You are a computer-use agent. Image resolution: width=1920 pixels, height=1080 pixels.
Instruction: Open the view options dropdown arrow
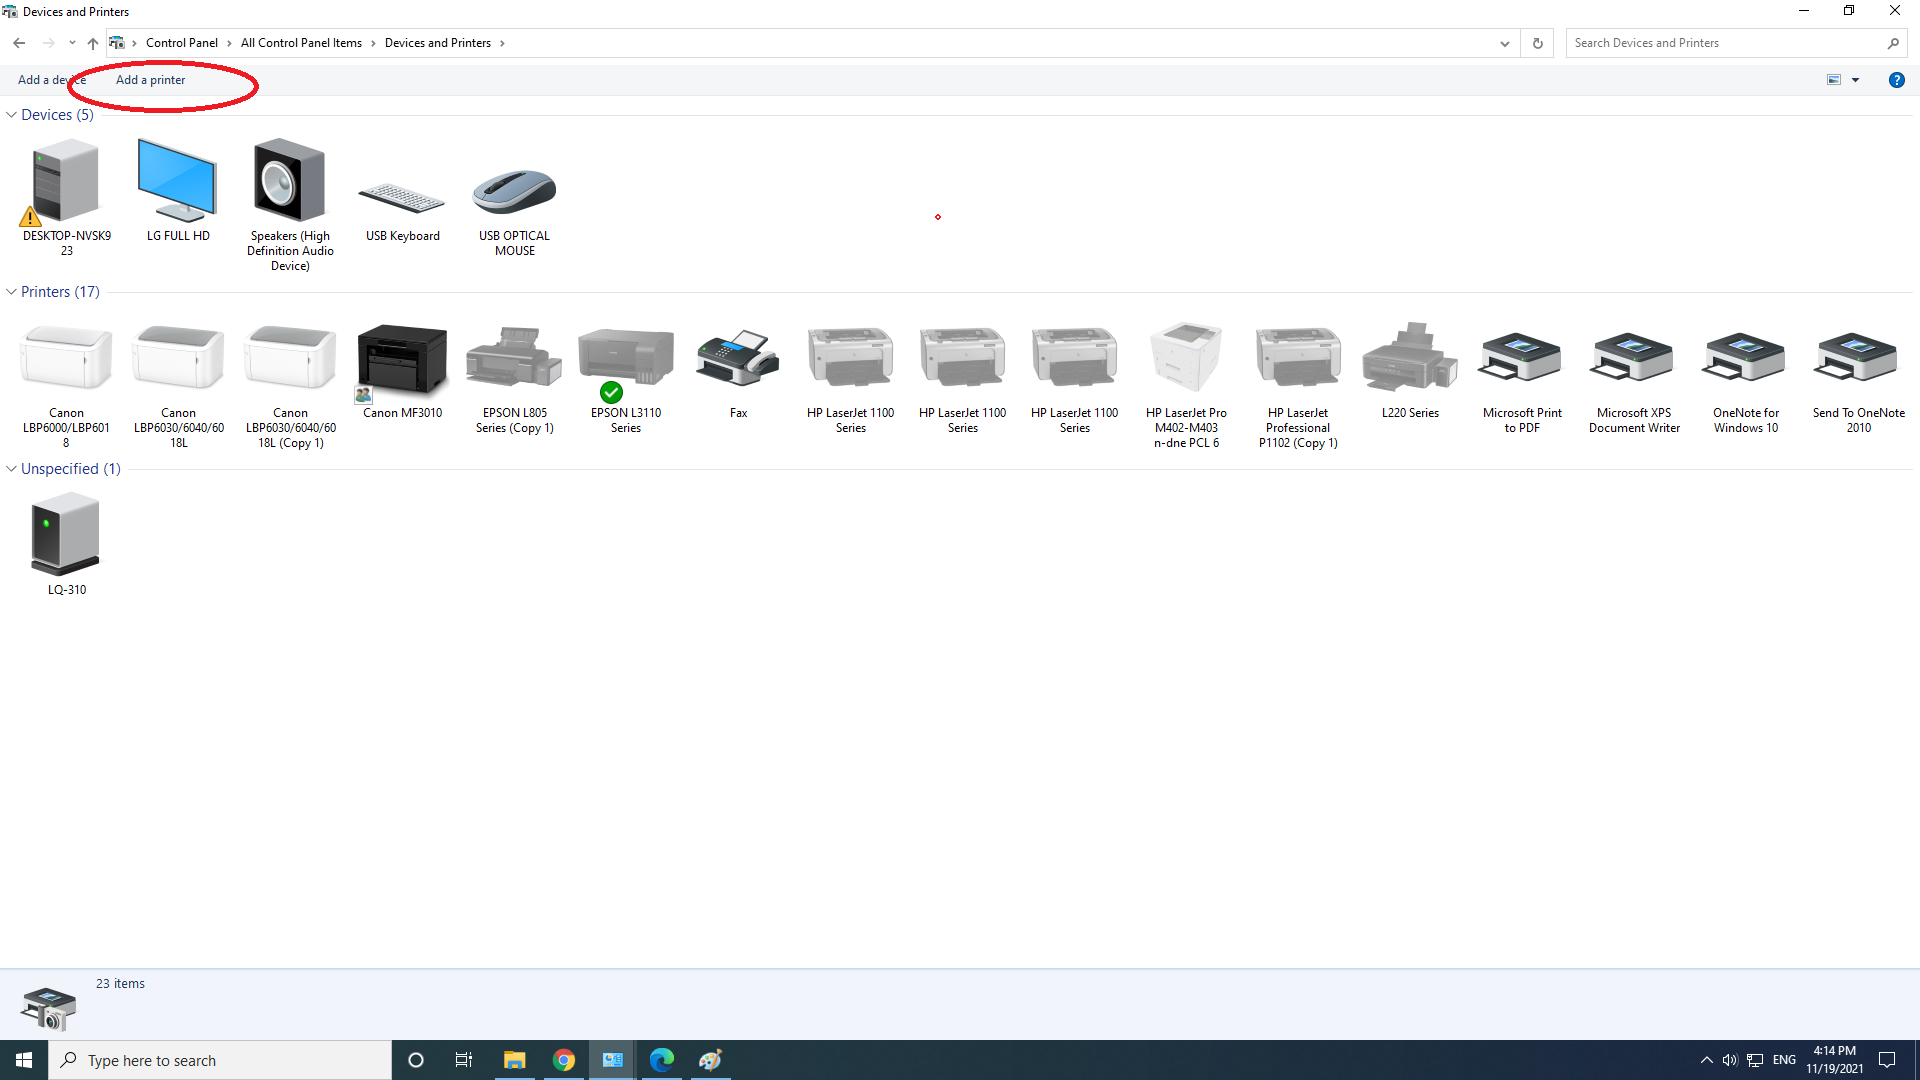1855,80
